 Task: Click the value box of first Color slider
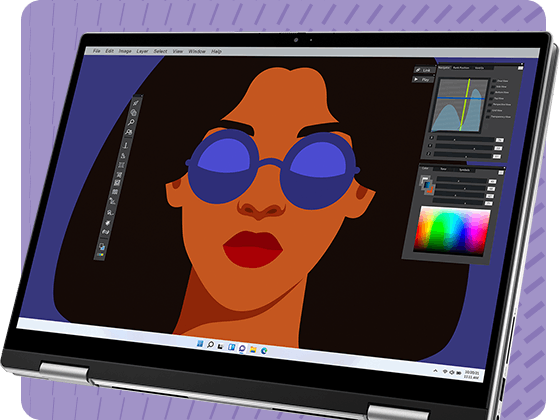[492, 182]
